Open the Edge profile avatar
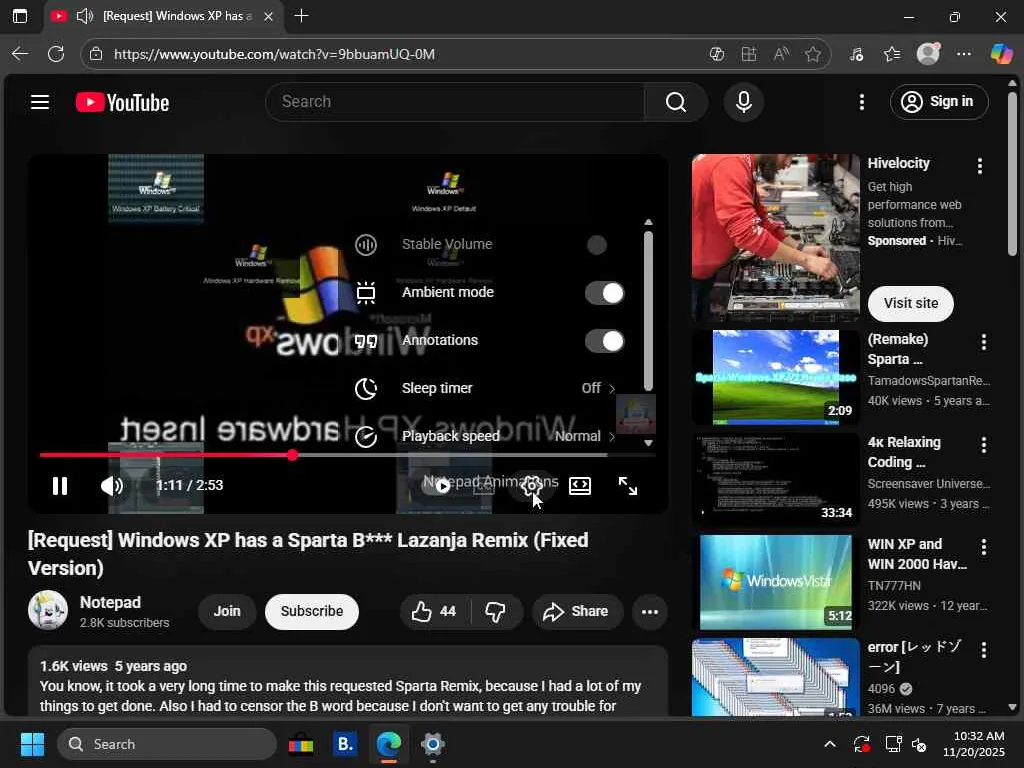Screen dimensions: 1024x768 (928, 54)
